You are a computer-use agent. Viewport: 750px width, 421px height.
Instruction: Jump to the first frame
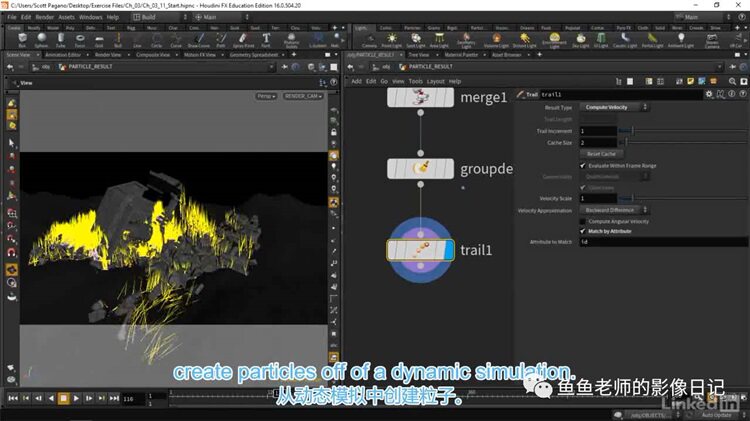[13, 398]
